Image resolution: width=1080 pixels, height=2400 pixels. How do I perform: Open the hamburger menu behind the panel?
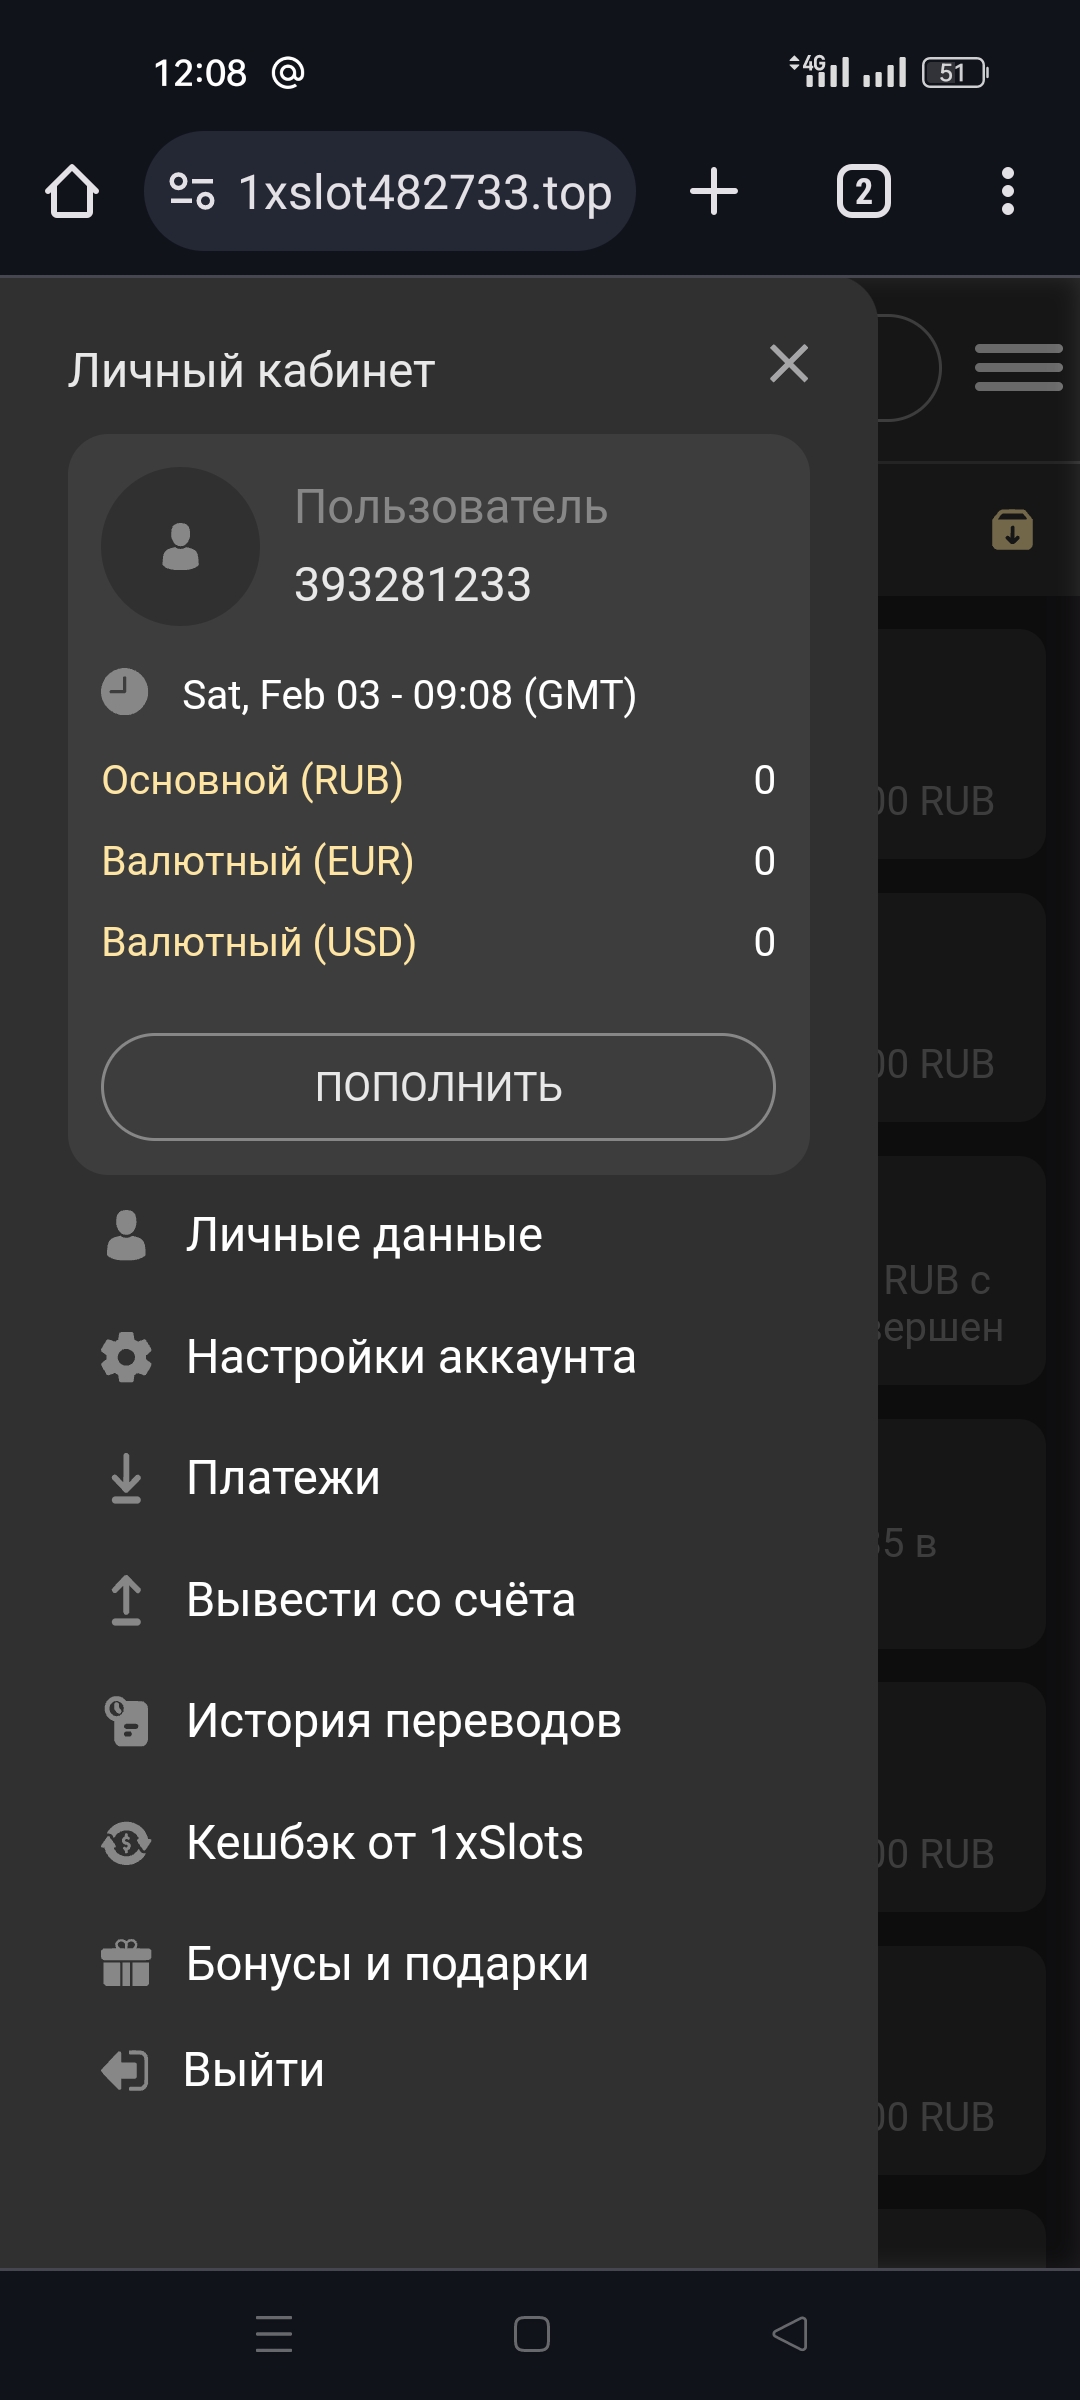1018,367
